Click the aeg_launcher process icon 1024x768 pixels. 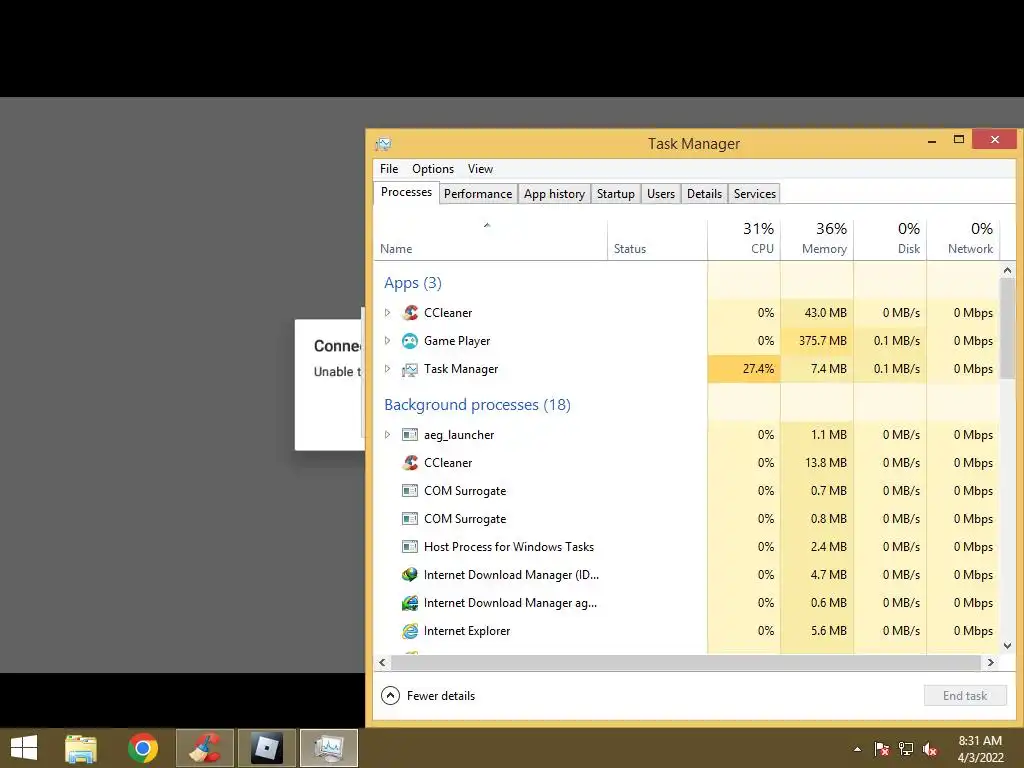(x=410, y=435)
